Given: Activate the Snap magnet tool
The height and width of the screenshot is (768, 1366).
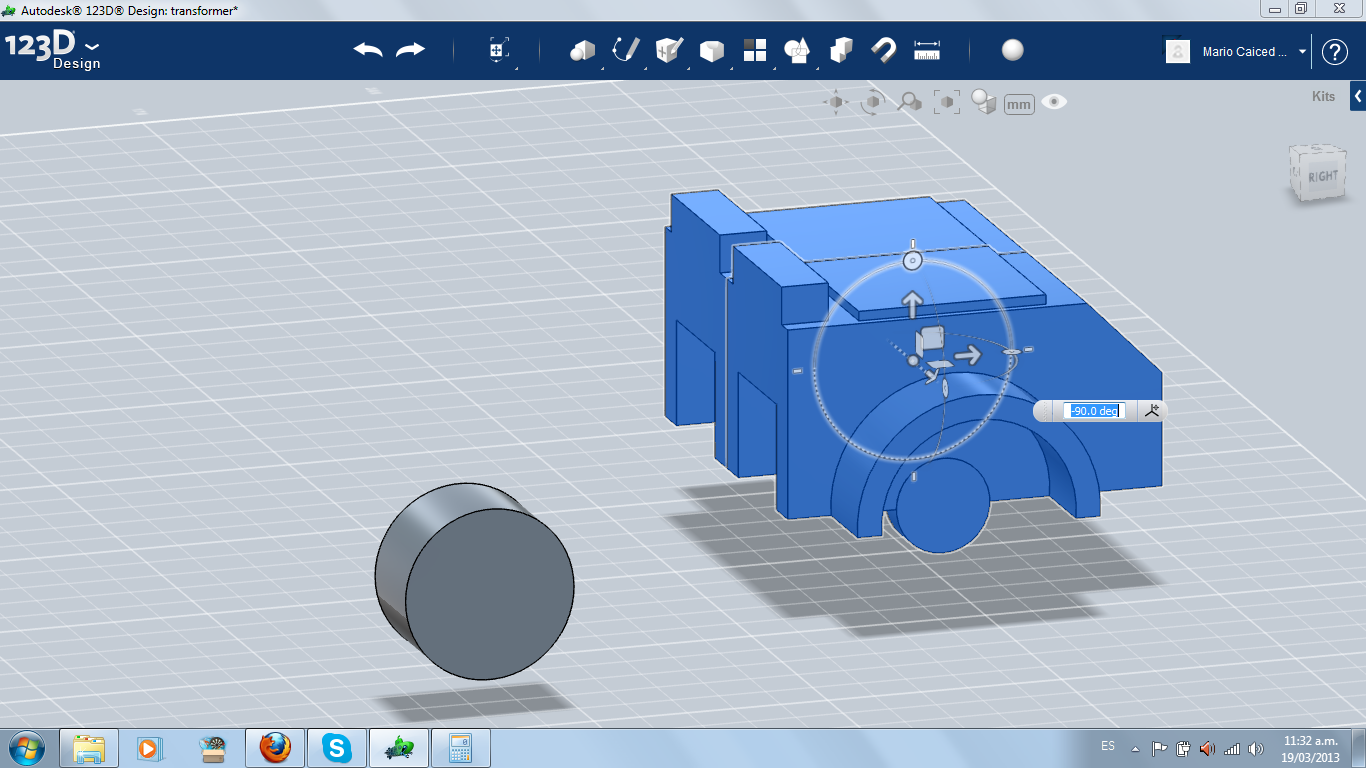Looking at the screenshot, I should 884,50.
